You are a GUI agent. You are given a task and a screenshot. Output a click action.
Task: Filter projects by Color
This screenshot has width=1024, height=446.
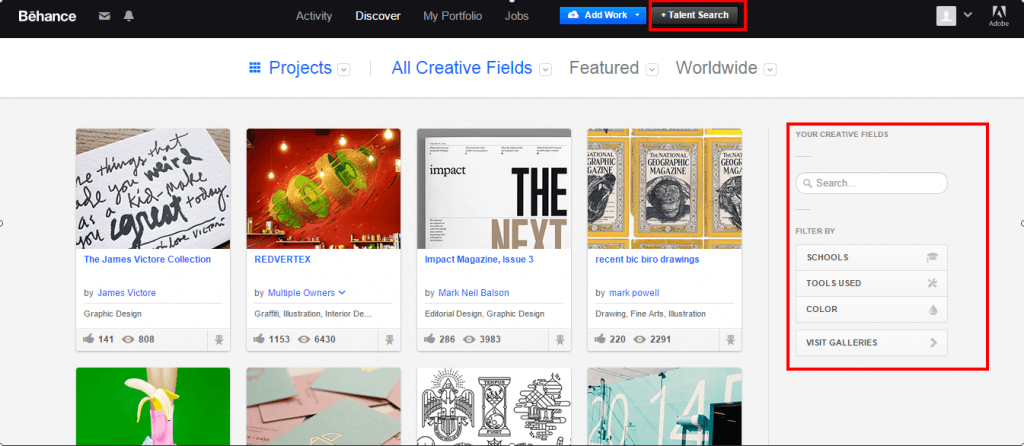point(871,310)
